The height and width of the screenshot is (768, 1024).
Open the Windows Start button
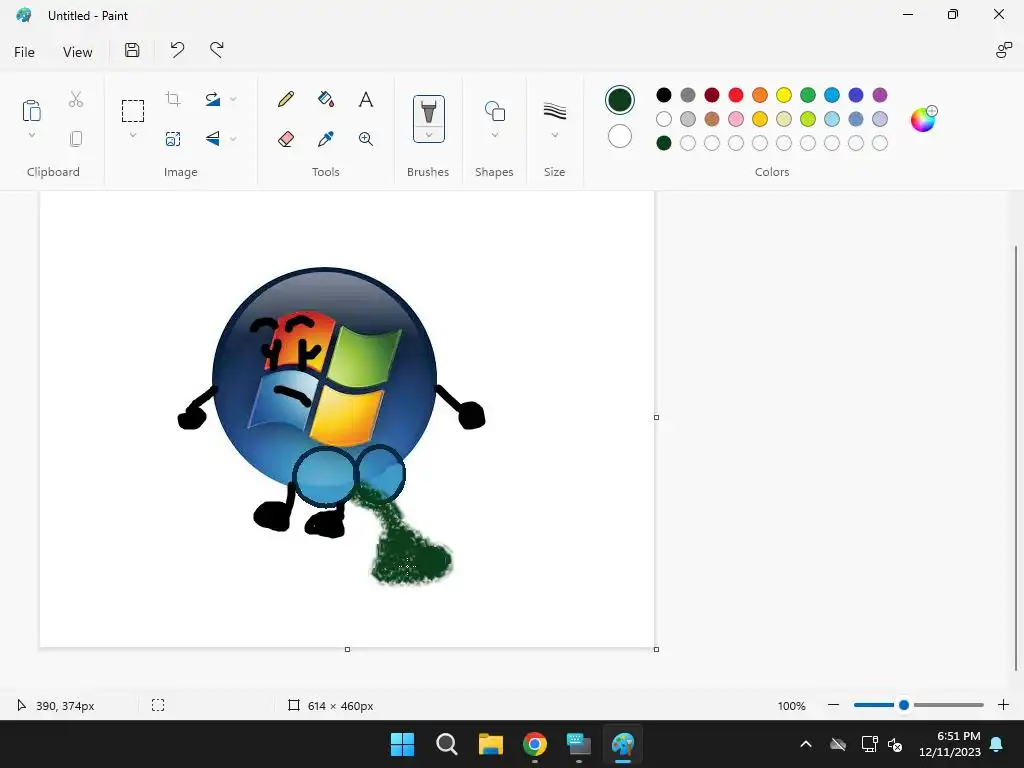click(x=402, y=744)
